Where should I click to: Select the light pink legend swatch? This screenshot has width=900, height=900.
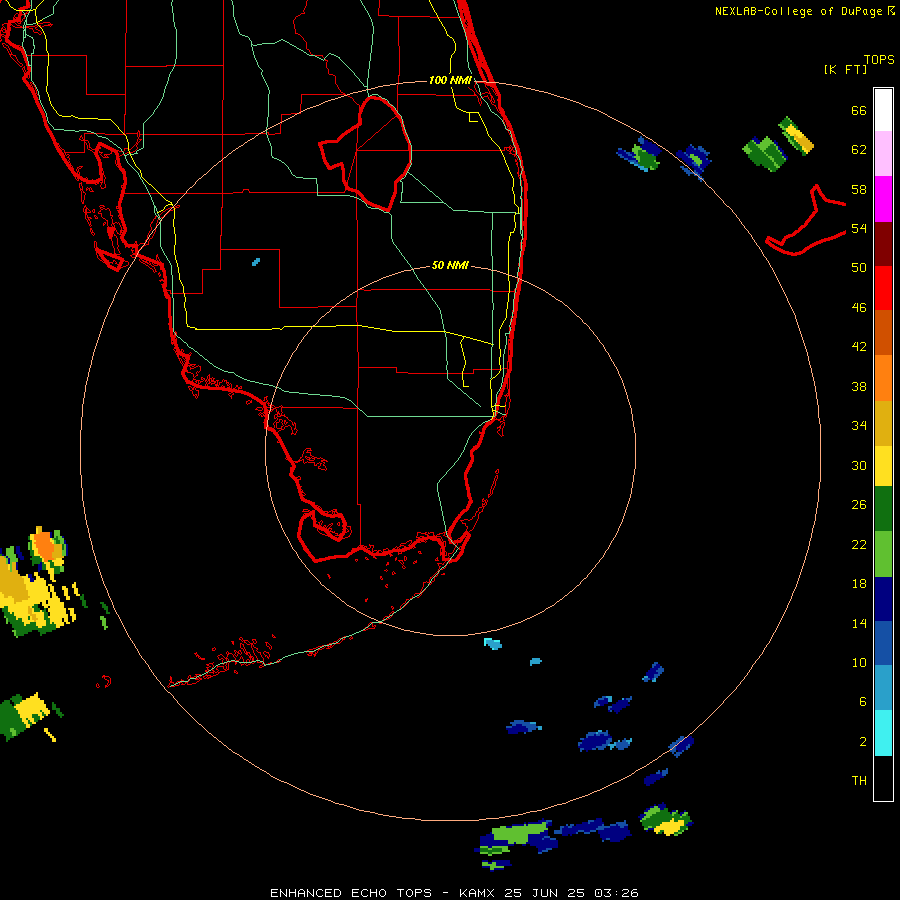(883, 154)
